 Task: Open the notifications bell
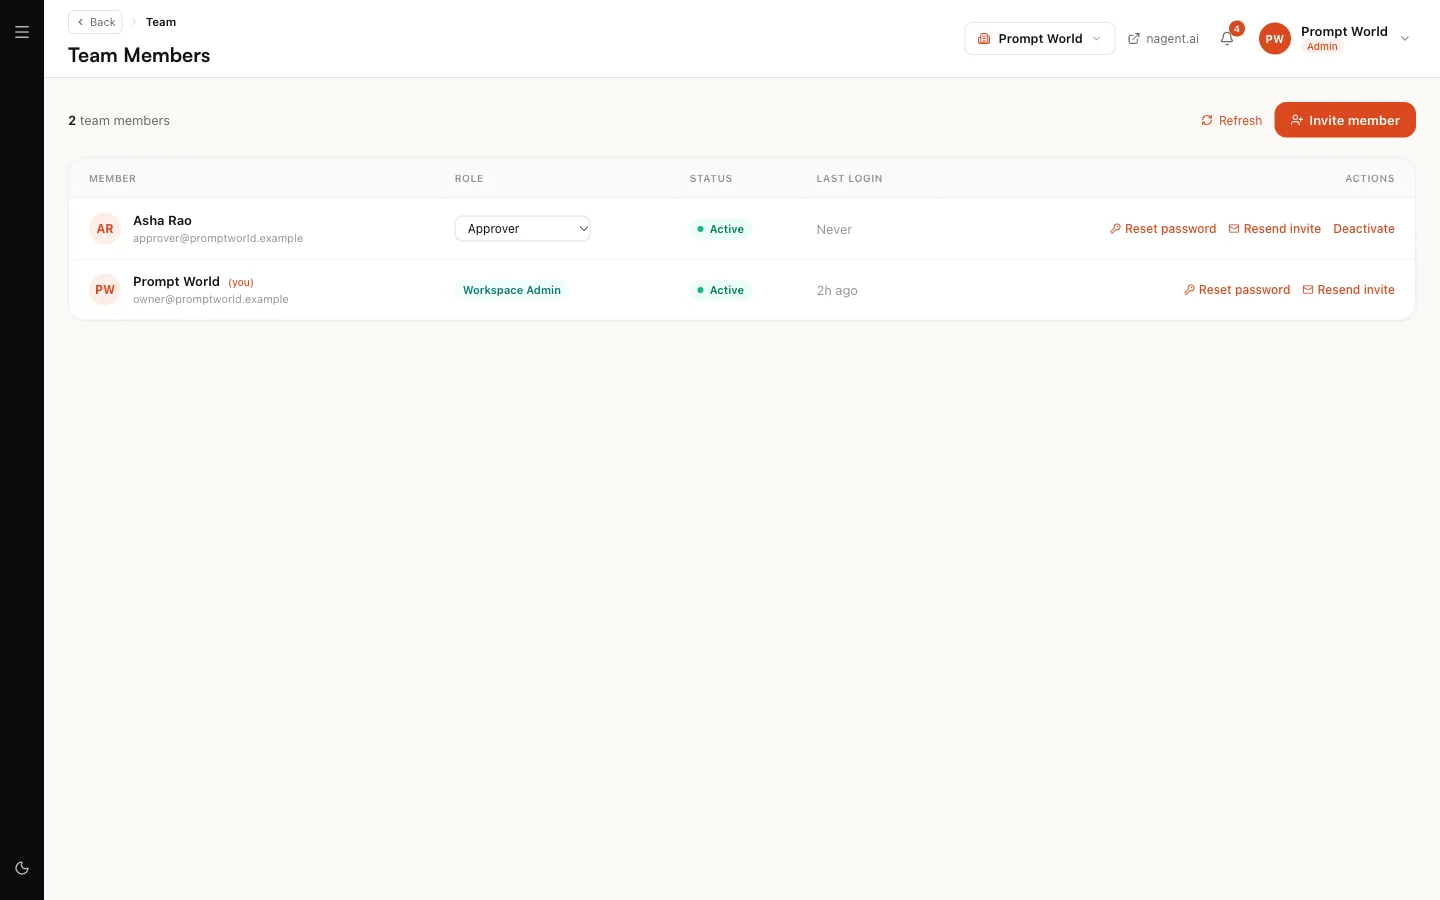tap(1227, 38)
